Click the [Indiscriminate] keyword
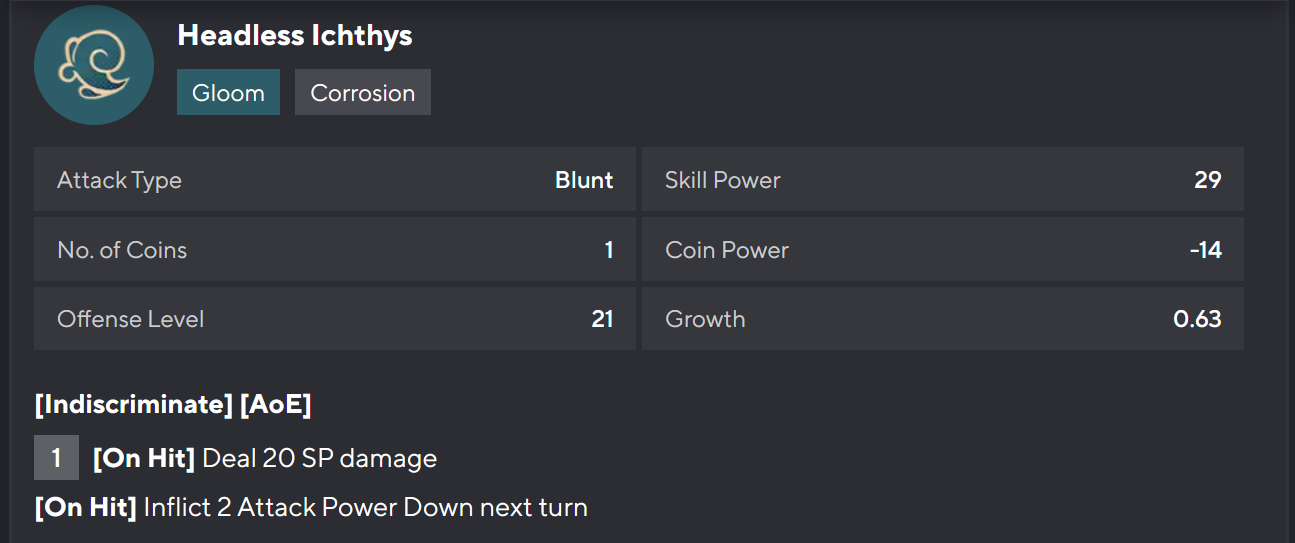 133,405
